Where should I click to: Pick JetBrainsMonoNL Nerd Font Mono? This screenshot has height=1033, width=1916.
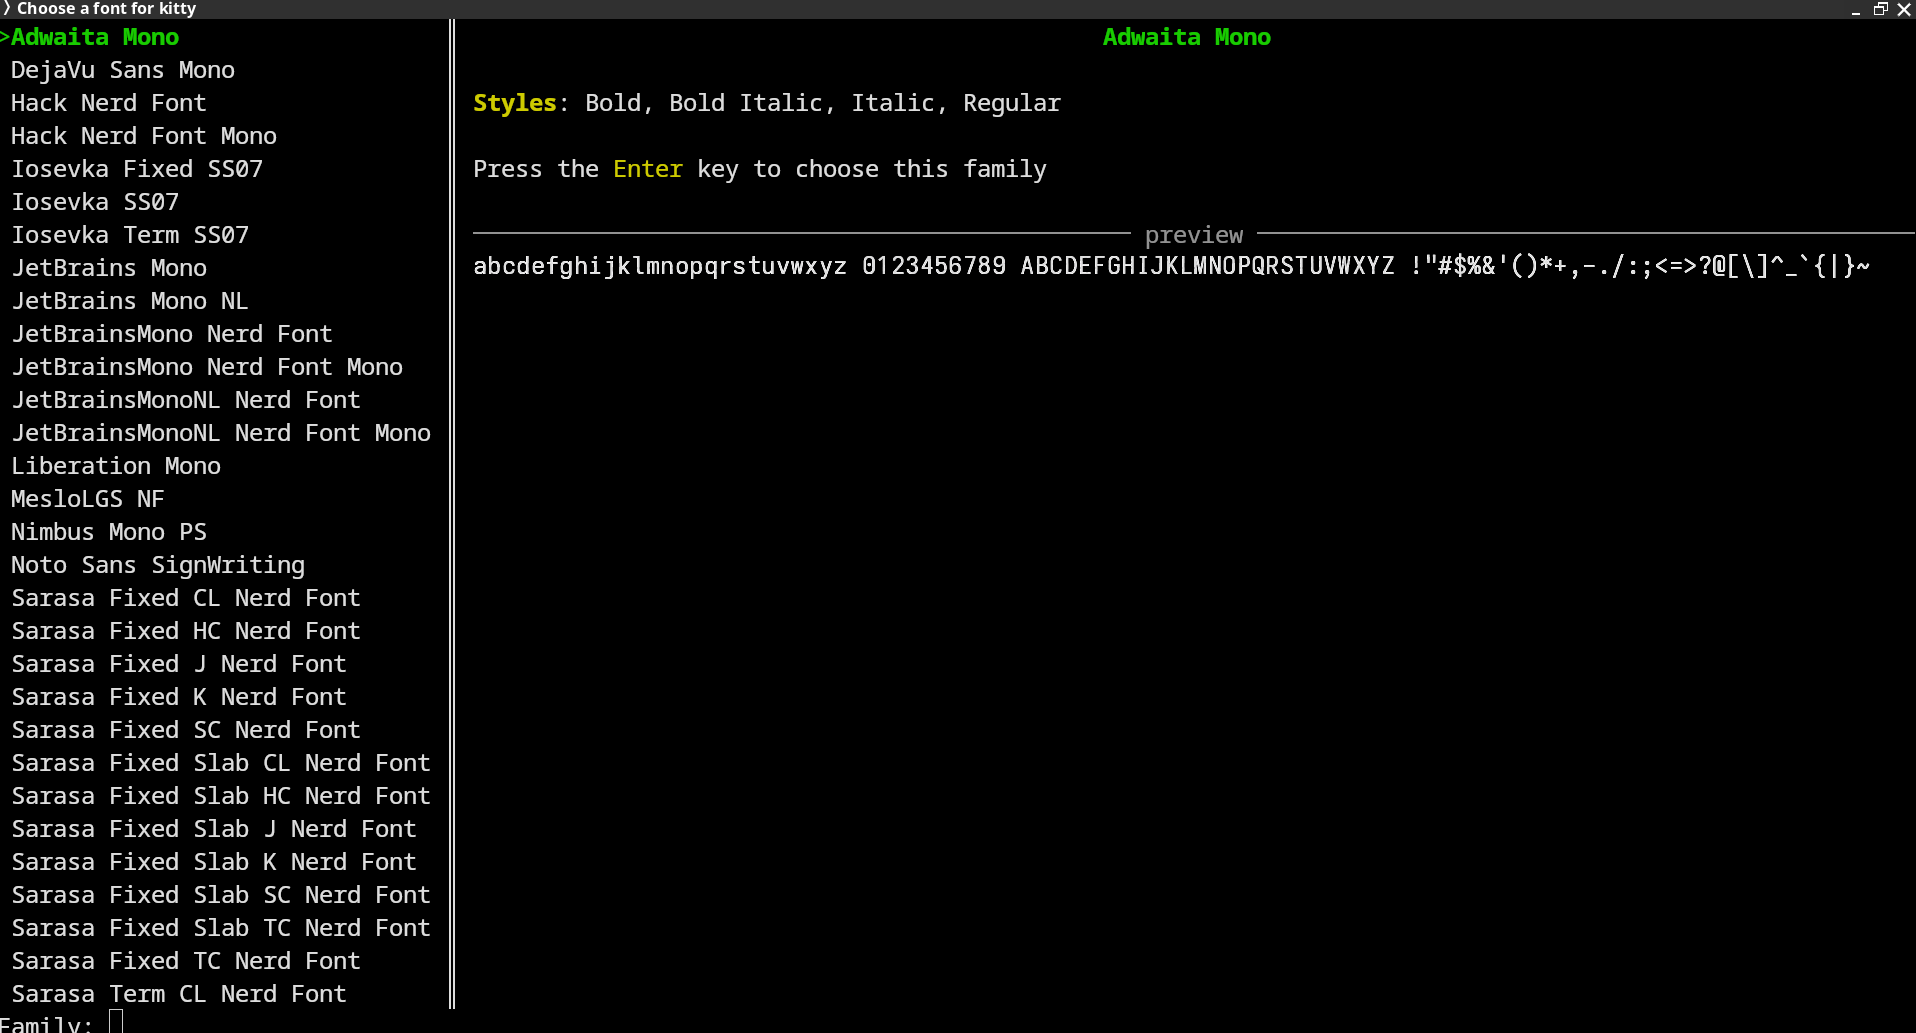221,433
